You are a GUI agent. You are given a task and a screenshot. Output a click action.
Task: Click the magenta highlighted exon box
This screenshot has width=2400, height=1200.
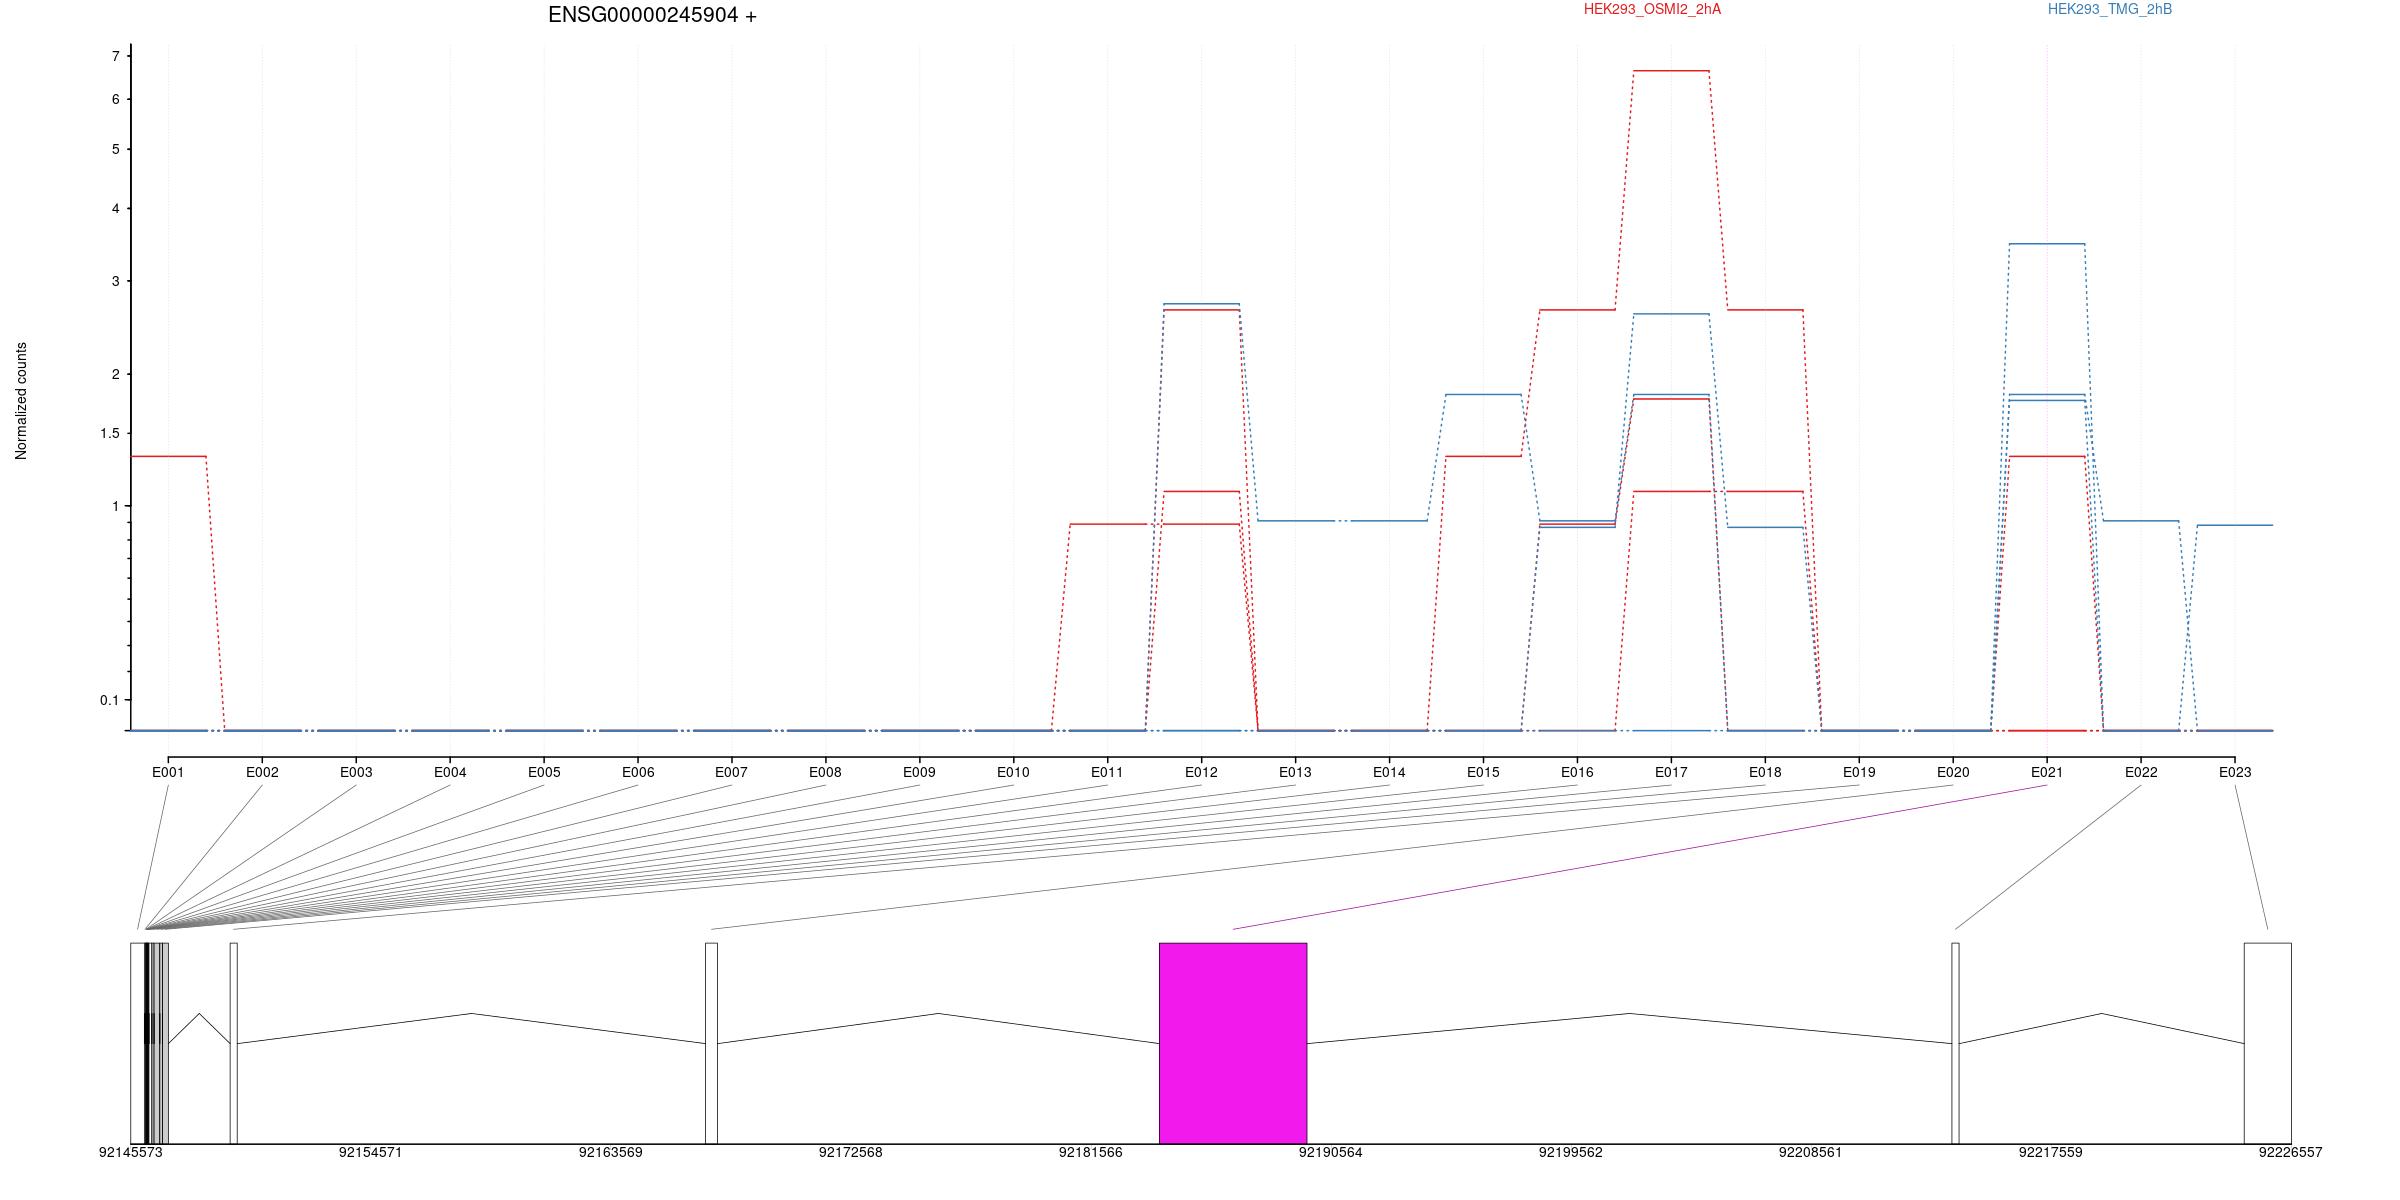(x=1233, y=1043)
